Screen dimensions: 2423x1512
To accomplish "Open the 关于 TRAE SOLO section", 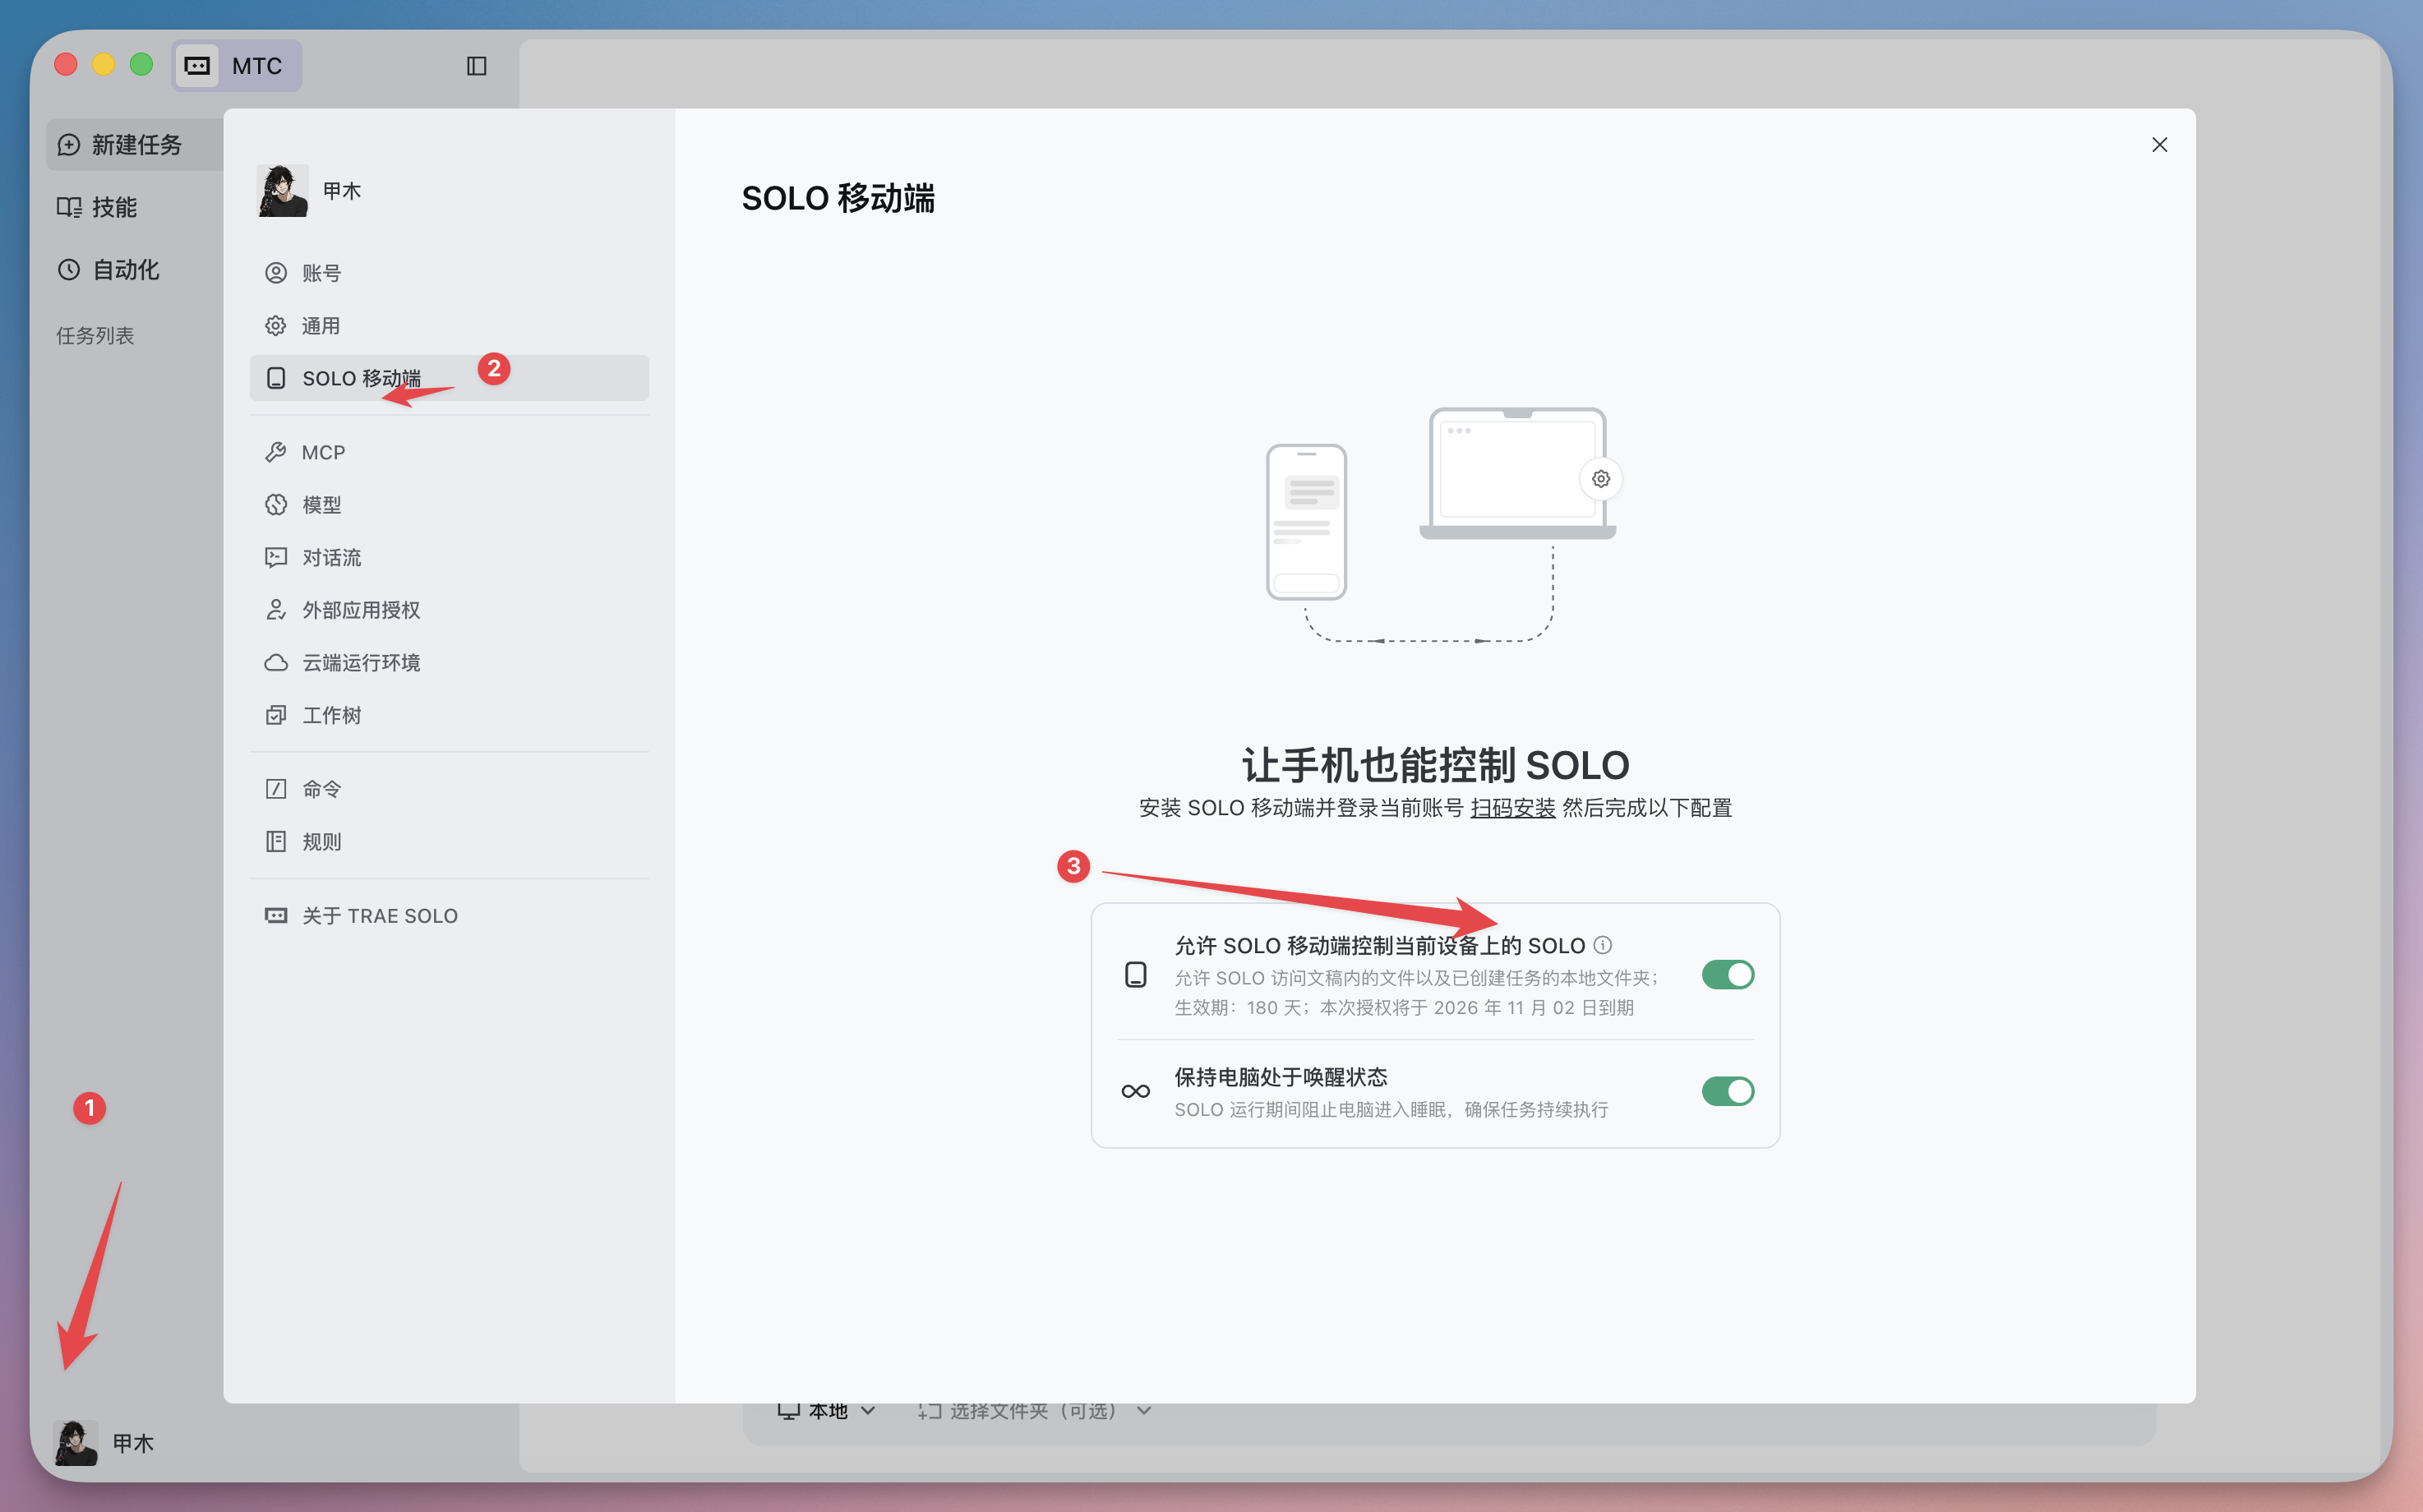I will pyautogui.click(x=449, y=915).
